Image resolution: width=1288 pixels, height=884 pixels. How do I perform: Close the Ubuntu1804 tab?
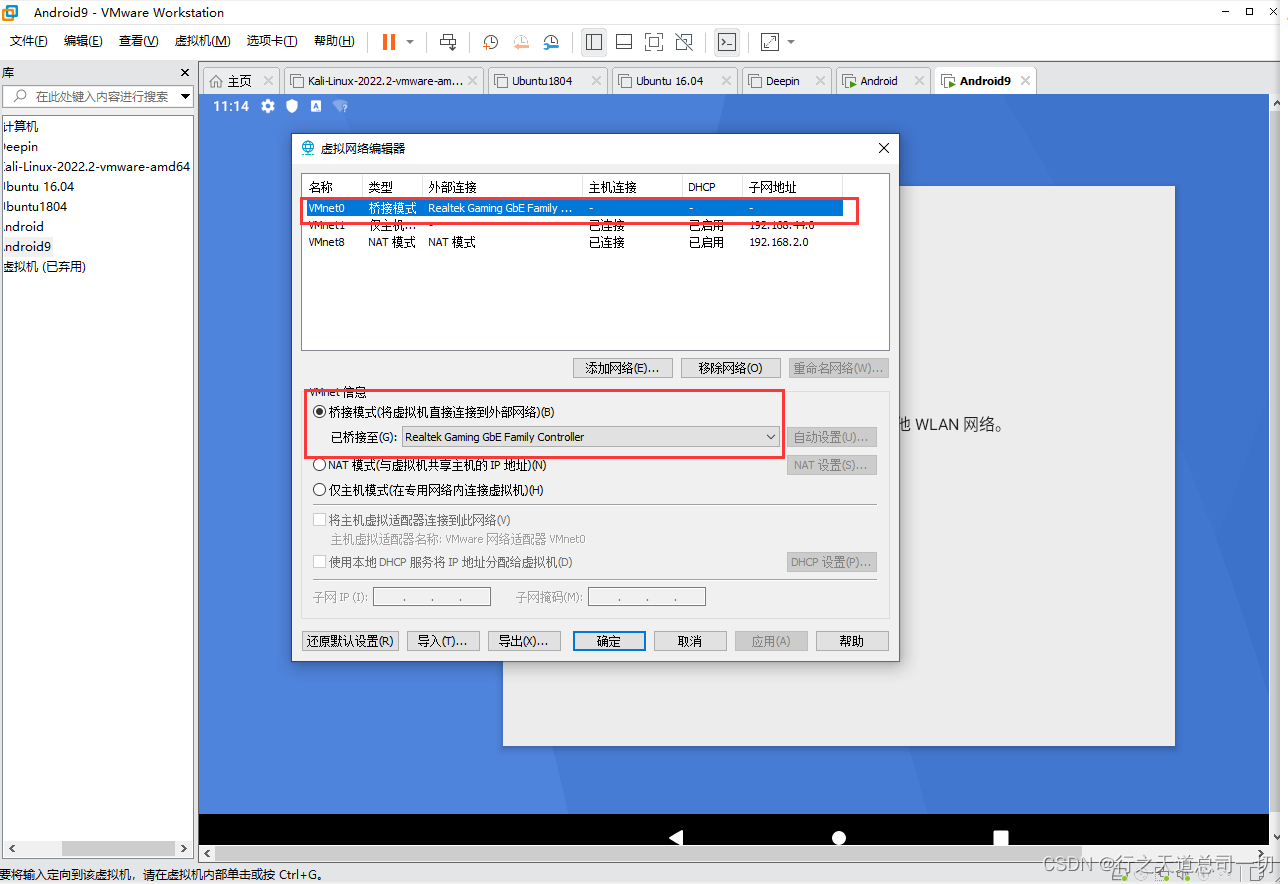[x=597, y=81]
